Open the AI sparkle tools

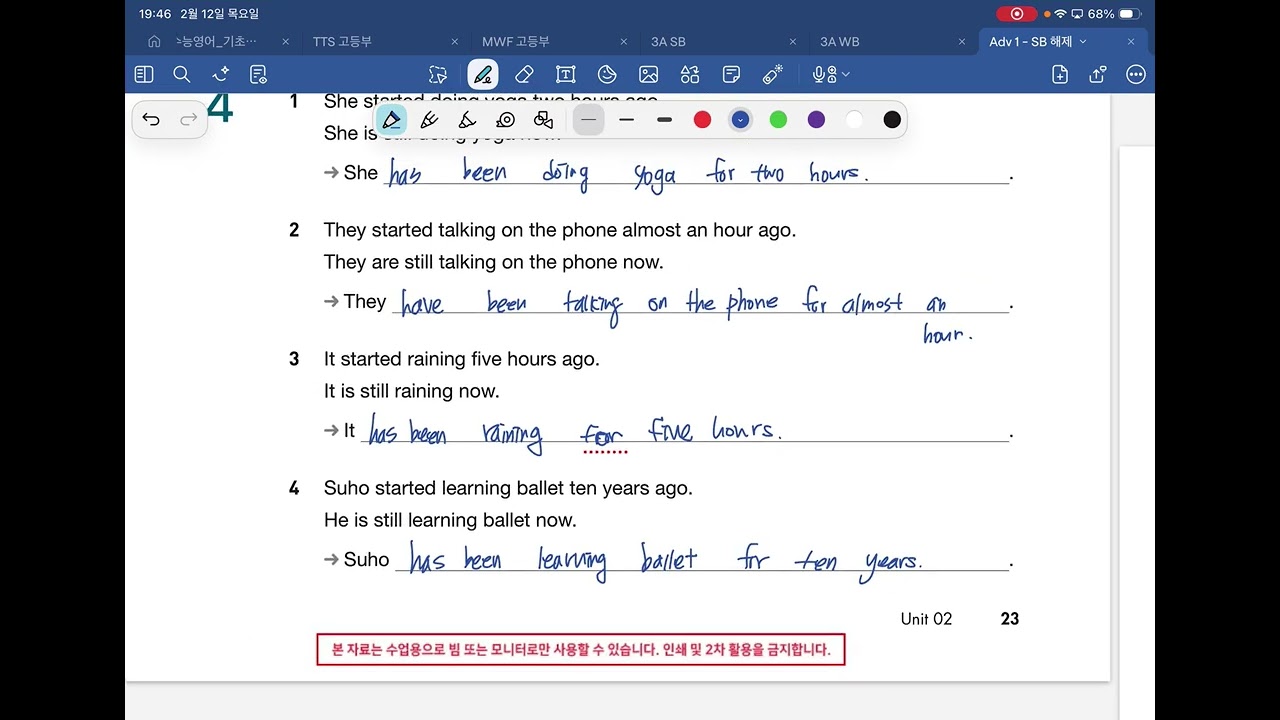click(221, 74)
